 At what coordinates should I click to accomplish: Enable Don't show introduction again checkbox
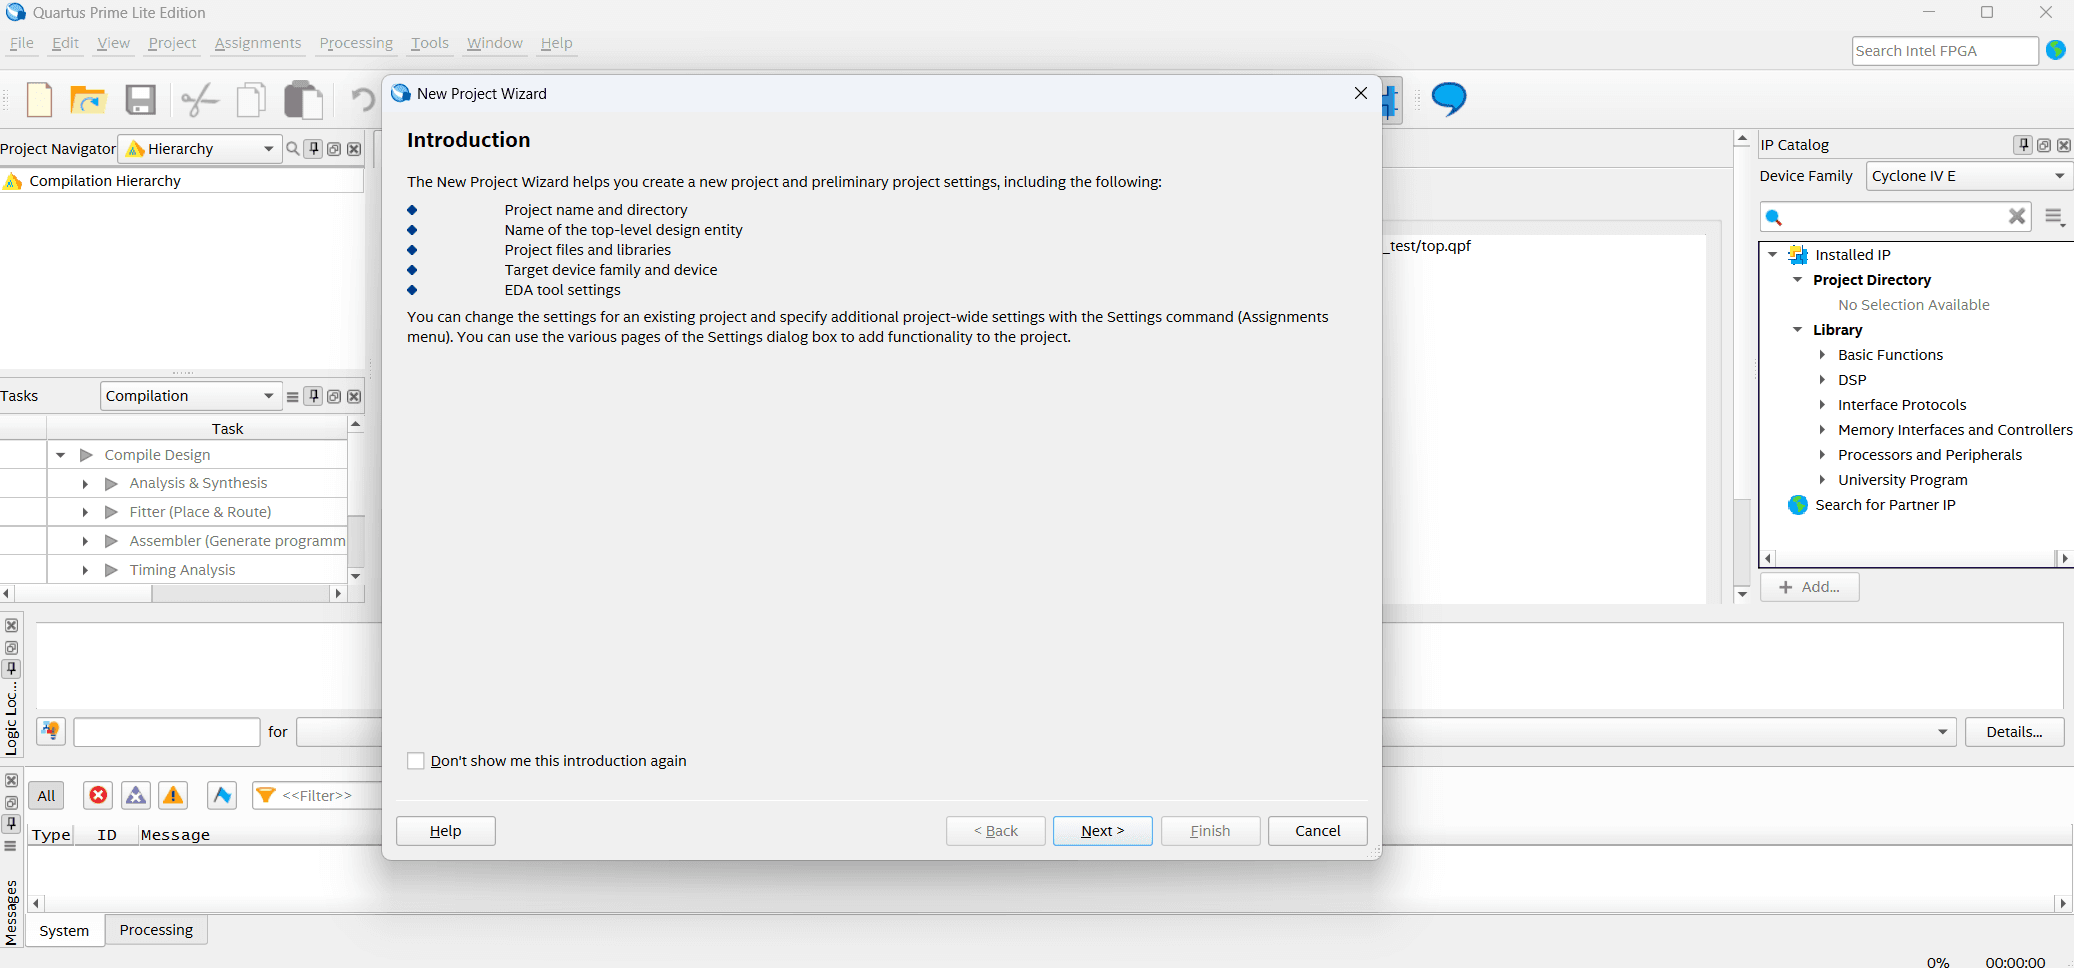point(416,761)
